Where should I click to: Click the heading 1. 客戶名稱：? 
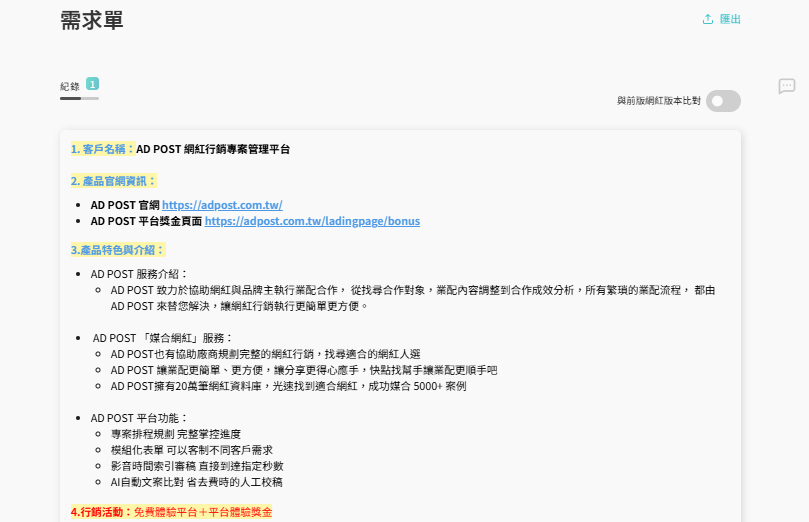[x=103, y=149]
